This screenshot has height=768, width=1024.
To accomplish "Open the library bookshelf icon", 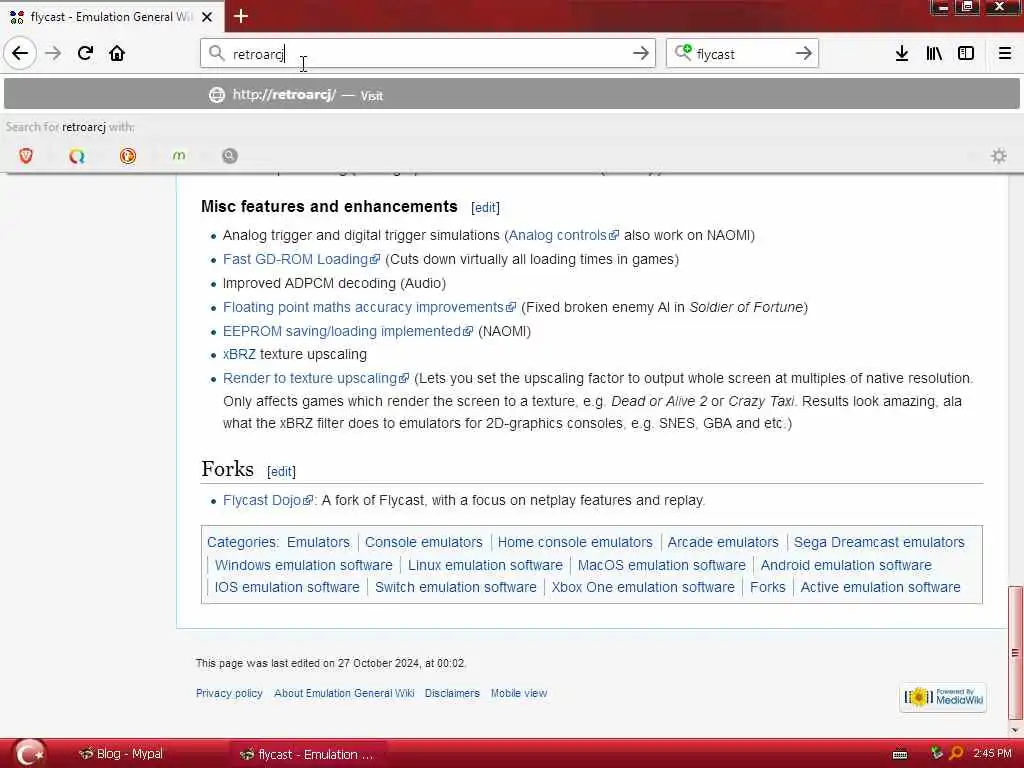I will (x=934, y=53).
